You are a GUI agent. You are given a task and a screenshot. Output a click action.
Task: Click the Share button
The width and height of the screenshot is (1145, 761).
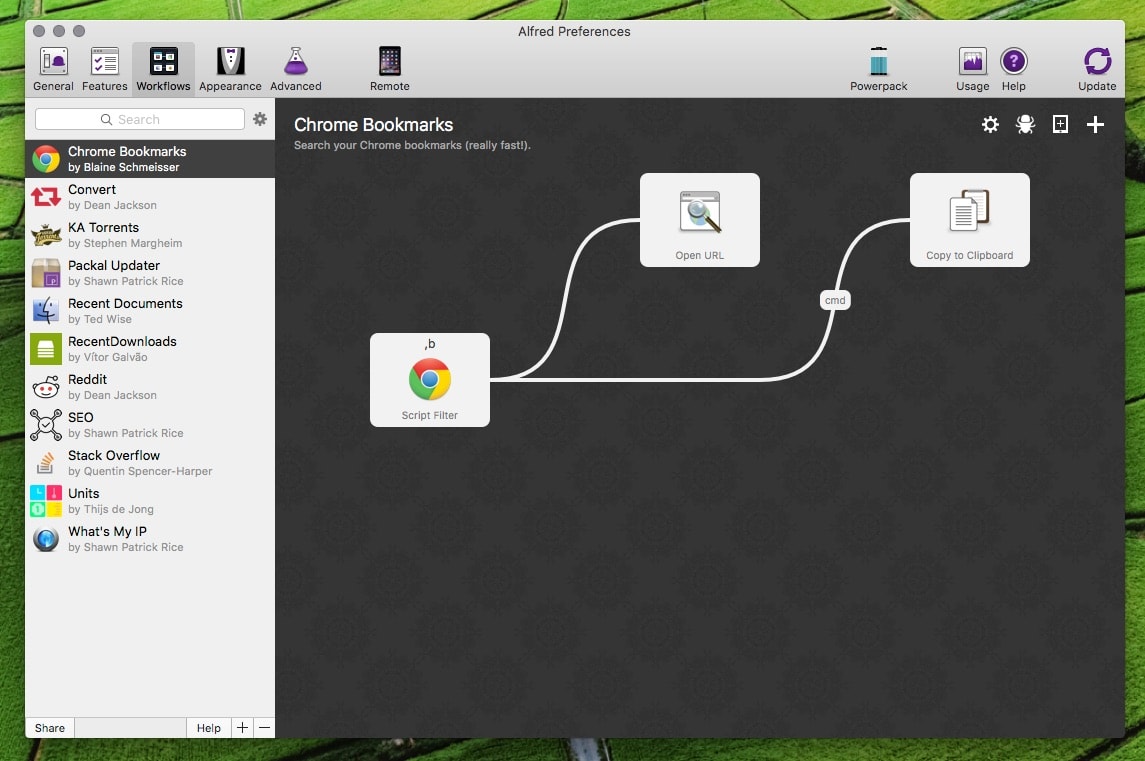[x=50, y=727]
